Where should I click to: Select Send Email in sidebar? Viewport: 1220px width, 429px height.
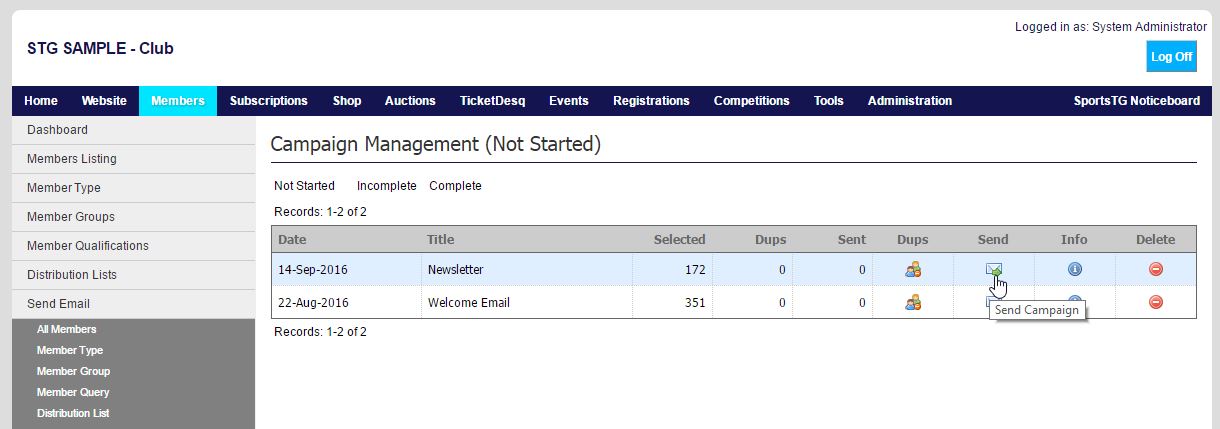(133, 304)
